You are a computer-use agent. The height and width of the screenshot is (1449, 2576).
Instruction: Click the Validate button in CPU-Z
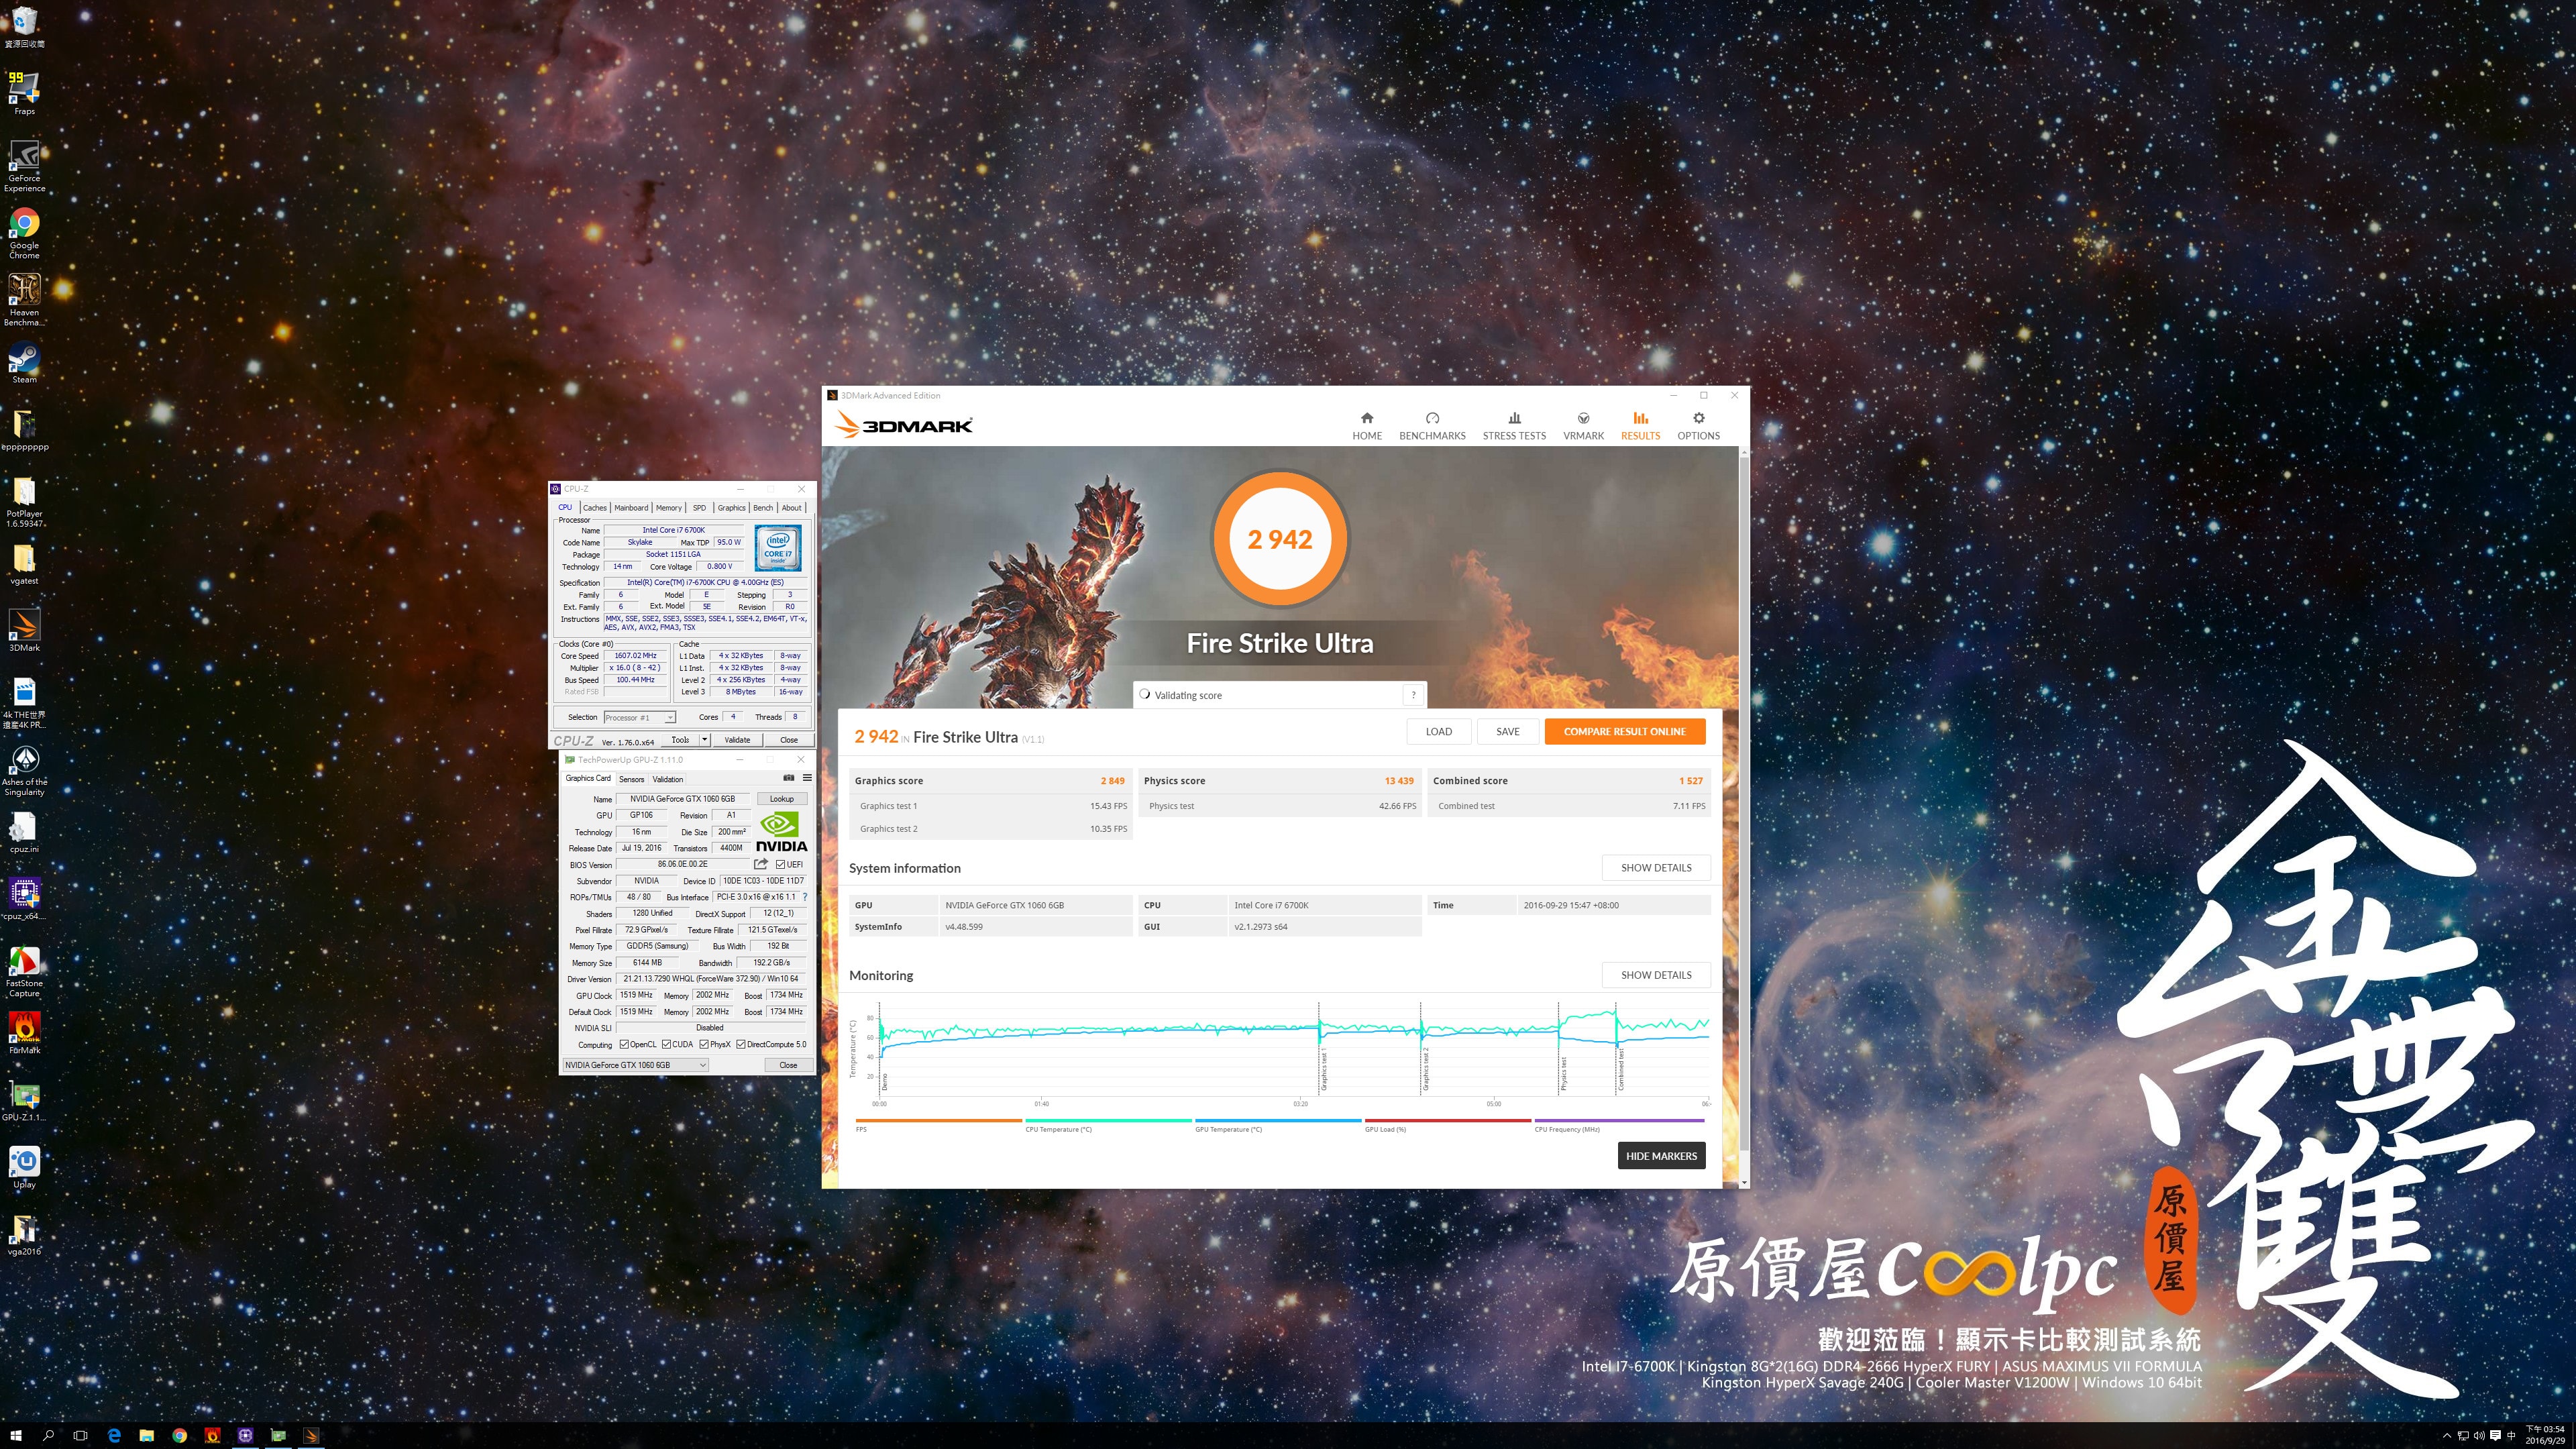[737, 740]
